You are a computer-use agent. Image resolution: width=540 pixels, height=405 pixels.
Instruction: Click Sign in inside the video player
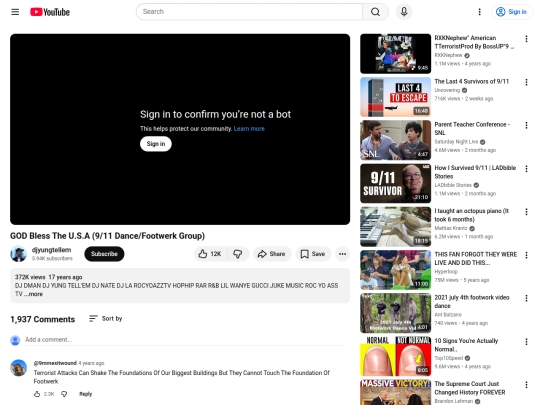point(156,144)
